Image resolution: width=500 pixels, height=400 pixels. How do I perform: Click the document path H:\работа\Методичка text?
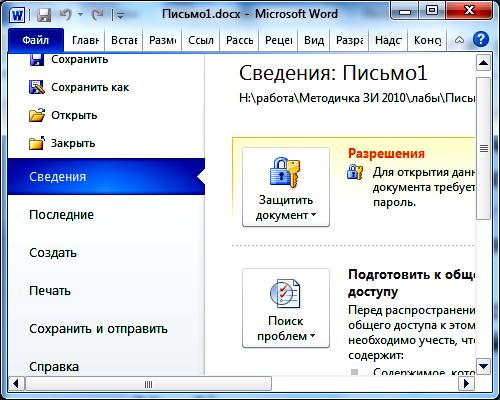point(357,98)
